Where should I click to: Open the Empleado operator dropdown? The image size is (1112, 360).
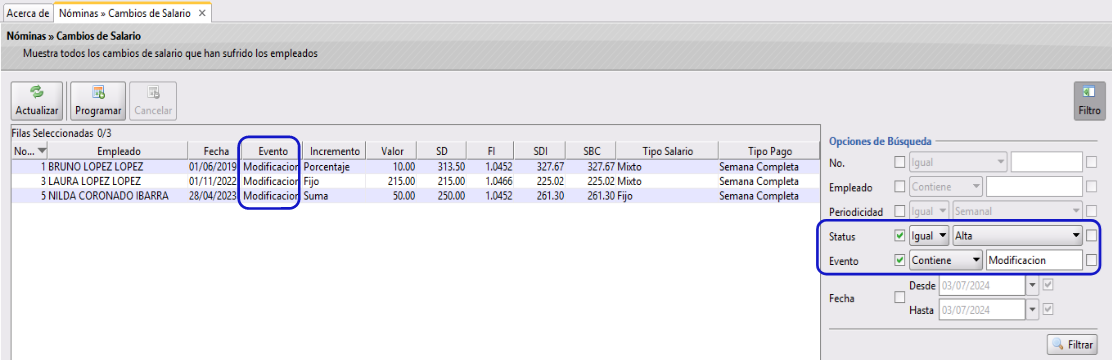point(946,186)
